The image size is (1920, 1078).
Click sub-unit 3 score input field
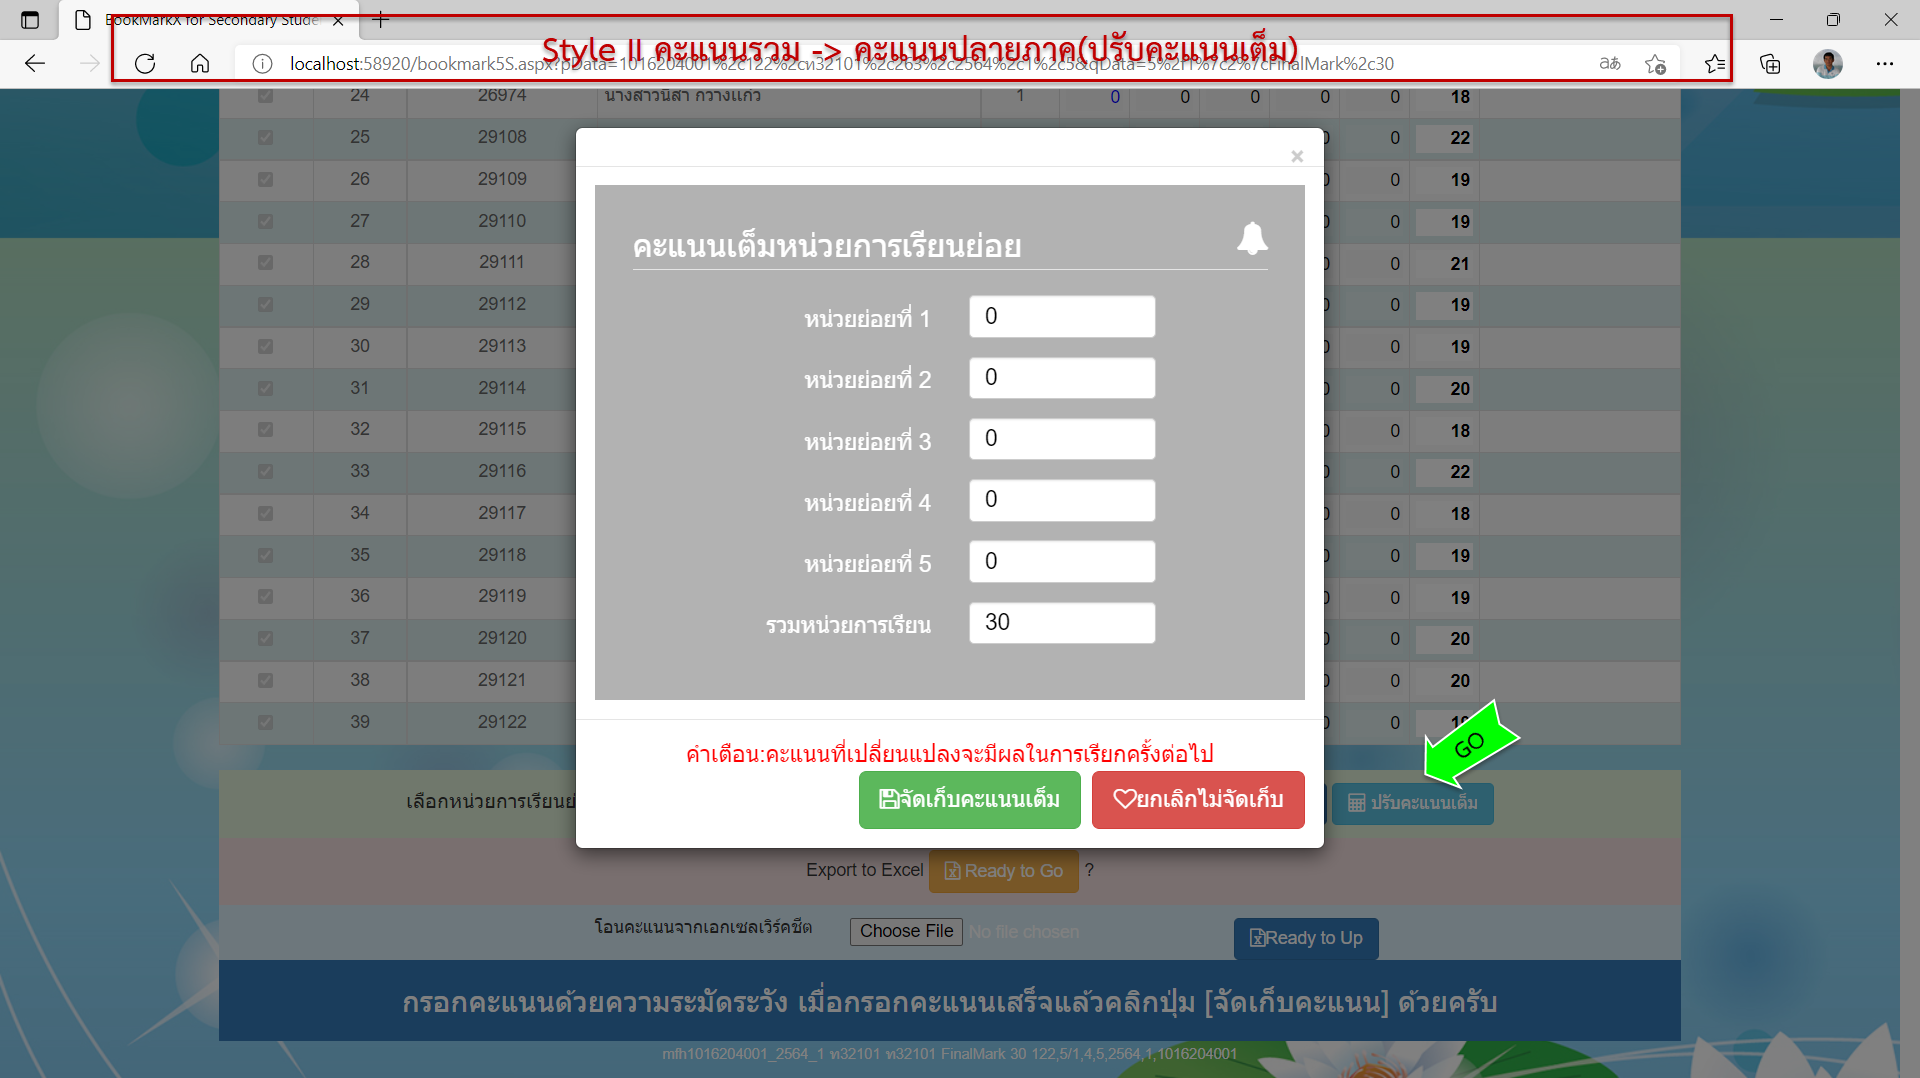click(x=1062, y=439)
